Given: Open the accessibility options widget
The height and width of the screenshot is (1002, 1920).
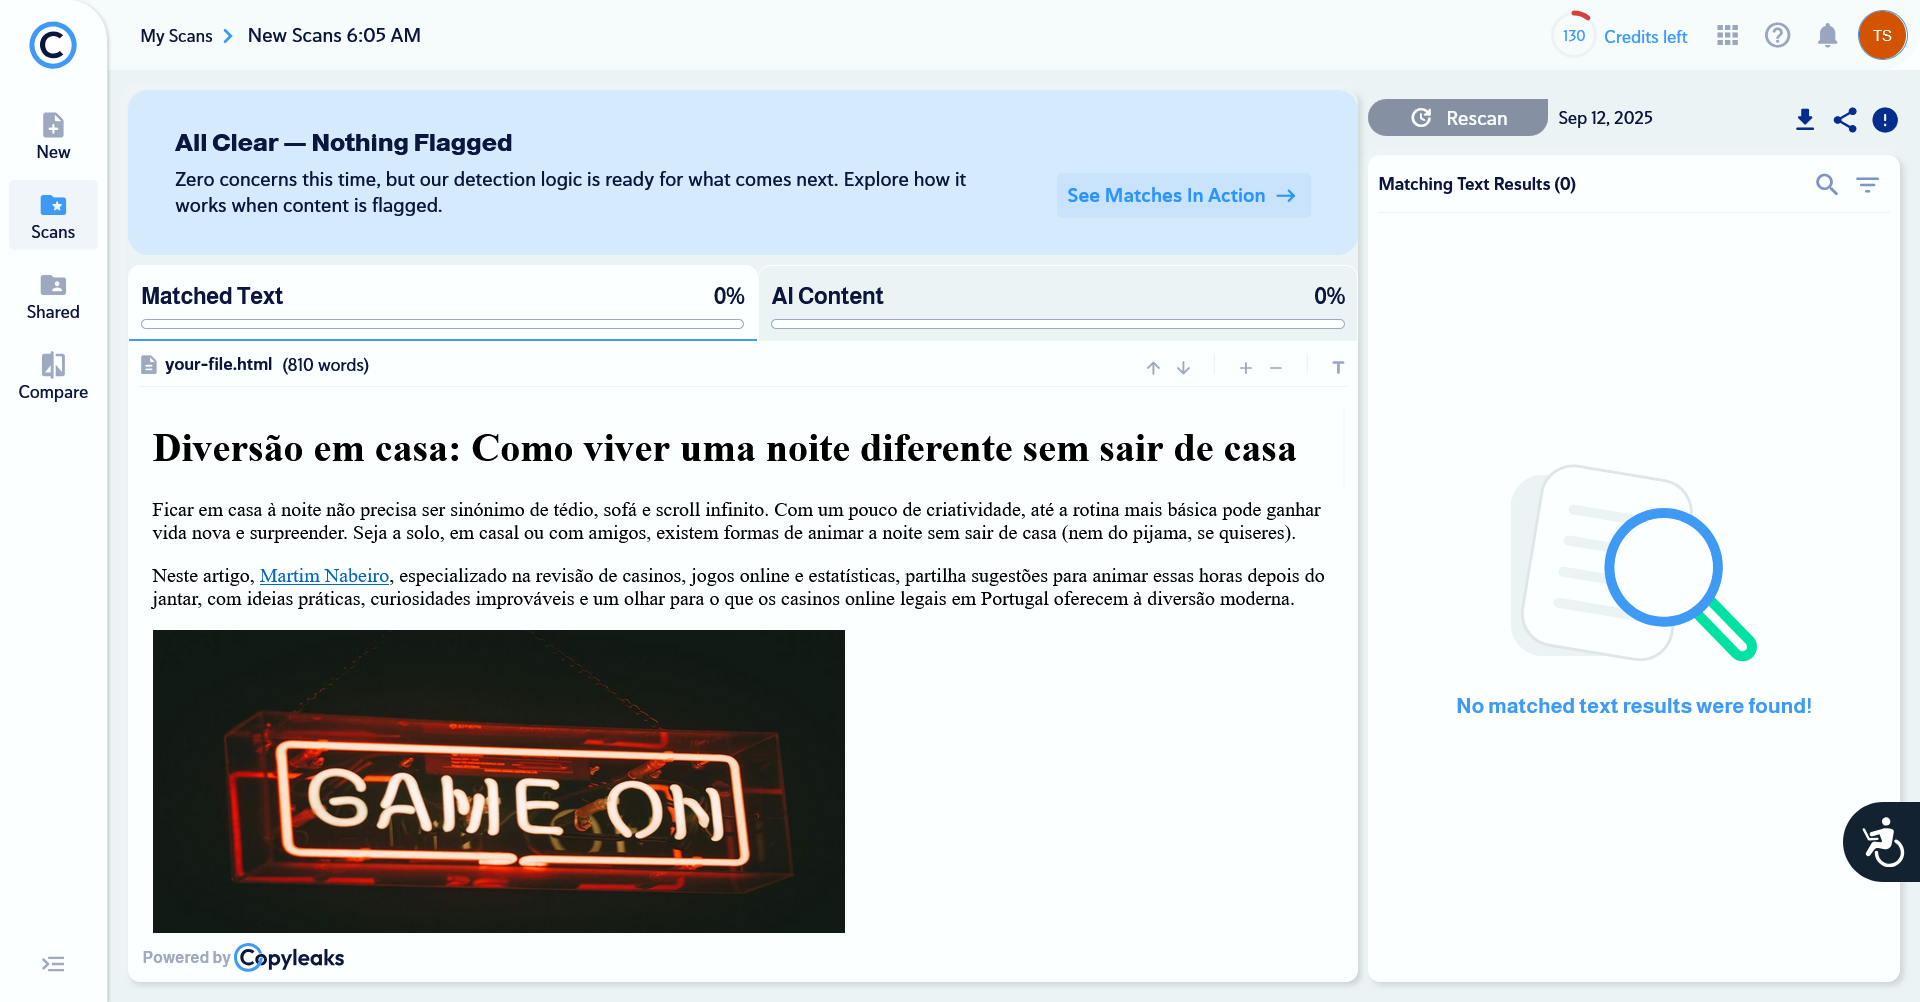Looking at the screenshot, I should point(1882,842).
